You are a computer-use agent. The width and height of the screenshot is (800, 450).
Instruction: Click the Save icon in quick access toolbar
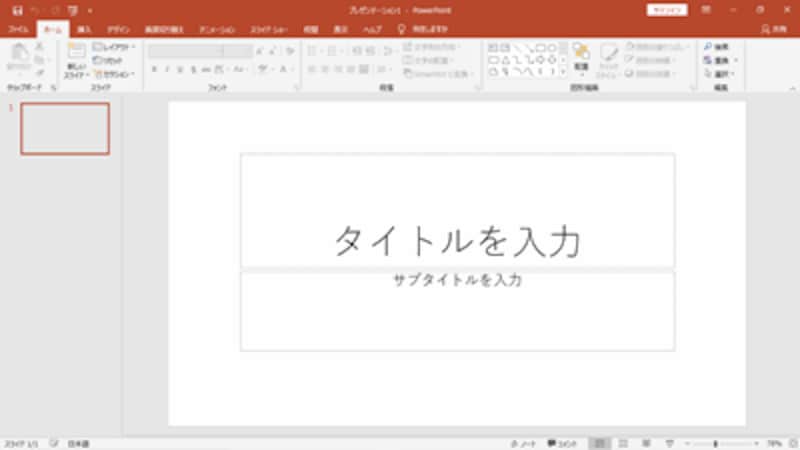click(x=17, y=10)
